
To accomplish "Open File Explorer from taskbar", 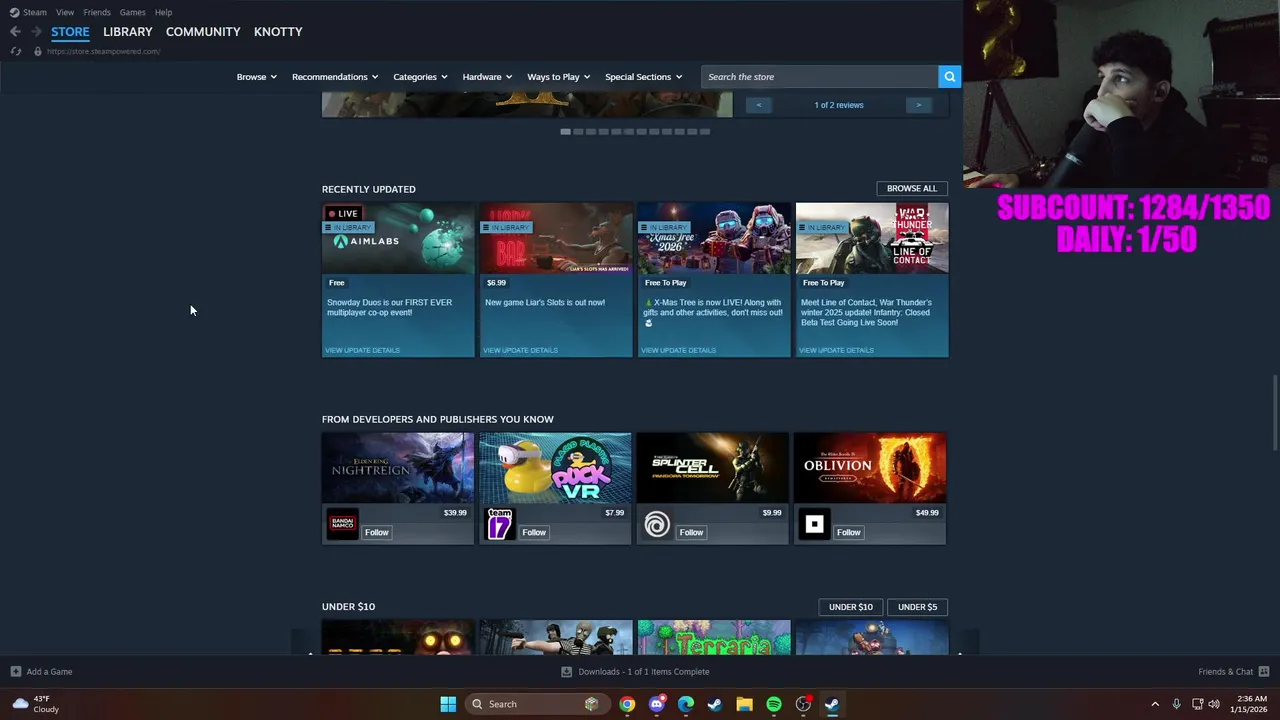I will [x=744, y=704].
